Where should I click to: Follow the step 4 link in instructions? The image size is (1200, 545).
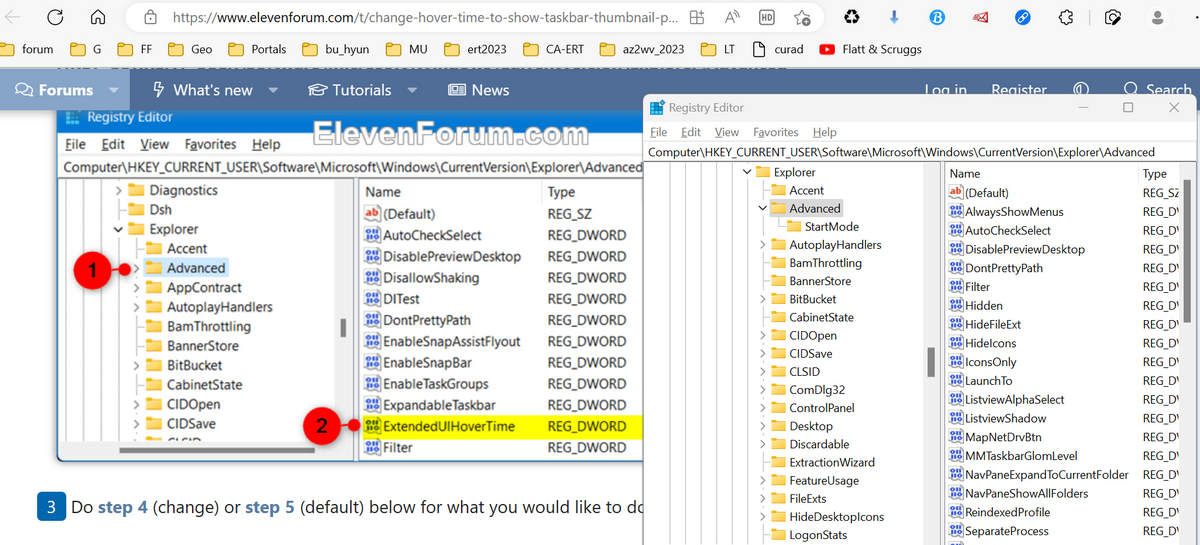point(123,507)
